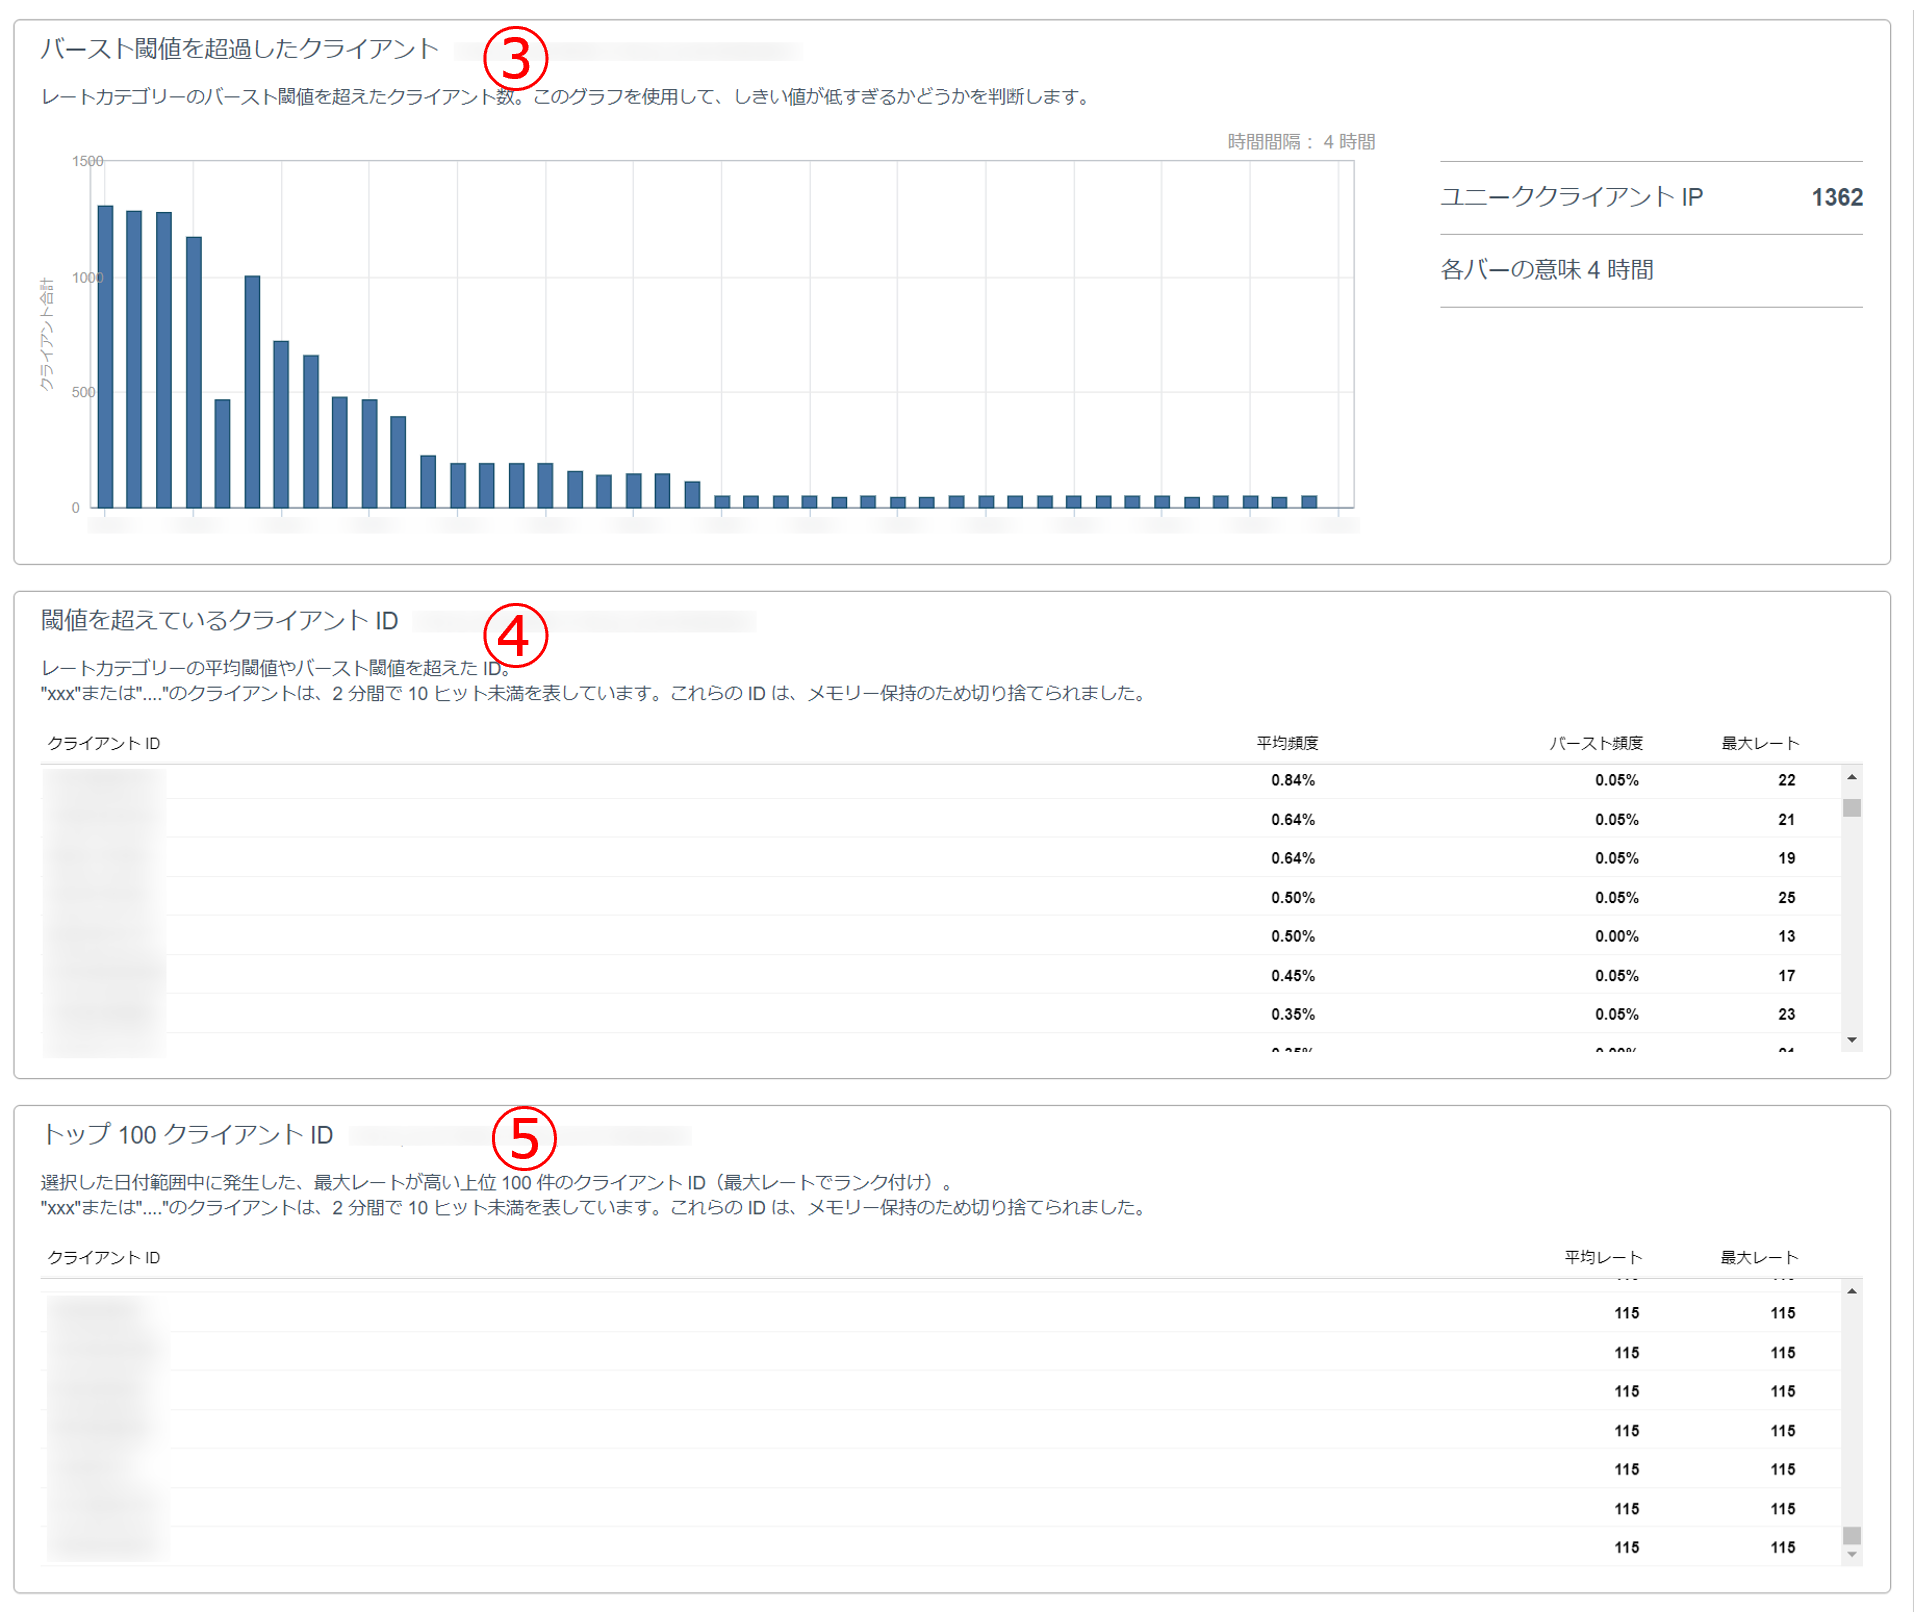Screen dimensions: 1914x1612
Task: Click scrollbar thumb in Top 100 table
Action: pos(1852,1535)
